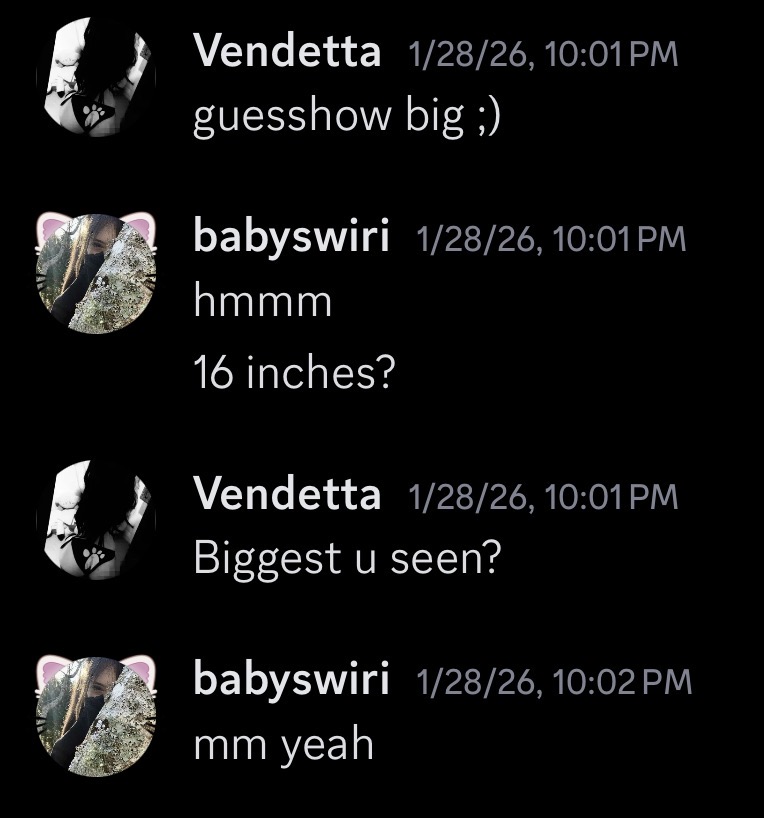This screenshot has width=764, height=818.
Task: Click the 10:02 PM timestamp
Action: point(554,681)
